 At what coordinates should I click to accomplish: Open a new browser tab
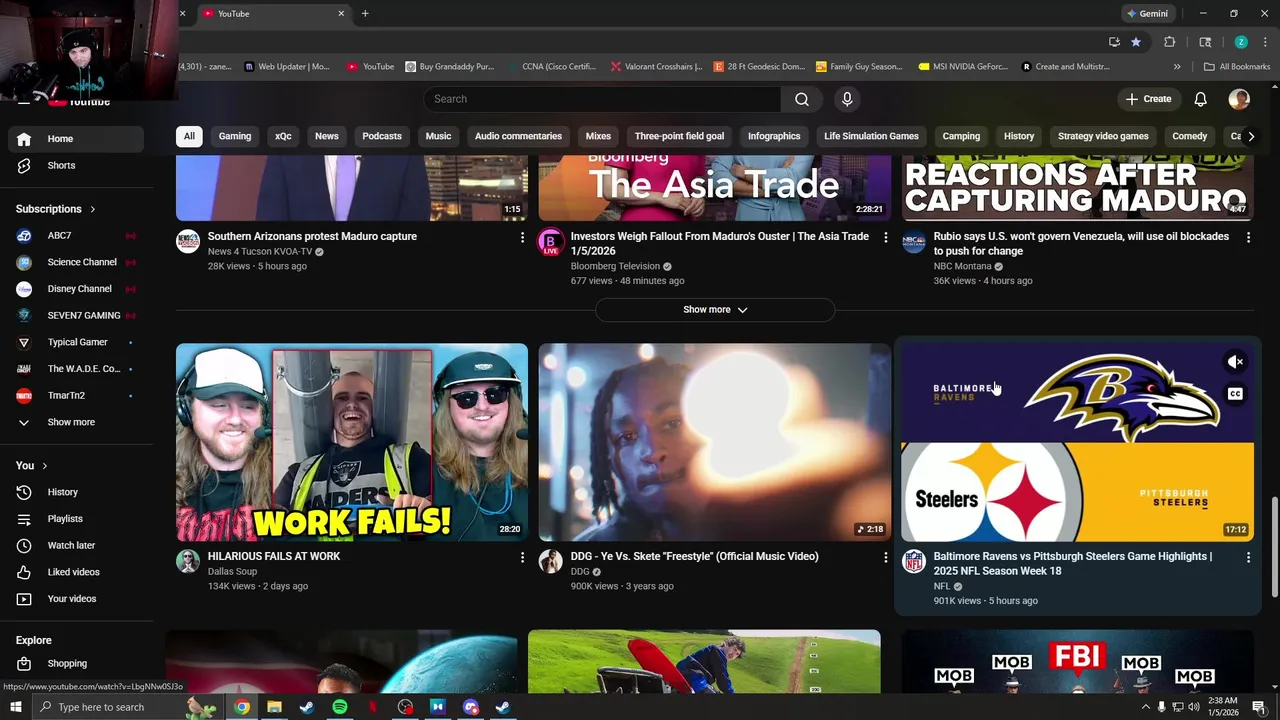click(365, 14)
